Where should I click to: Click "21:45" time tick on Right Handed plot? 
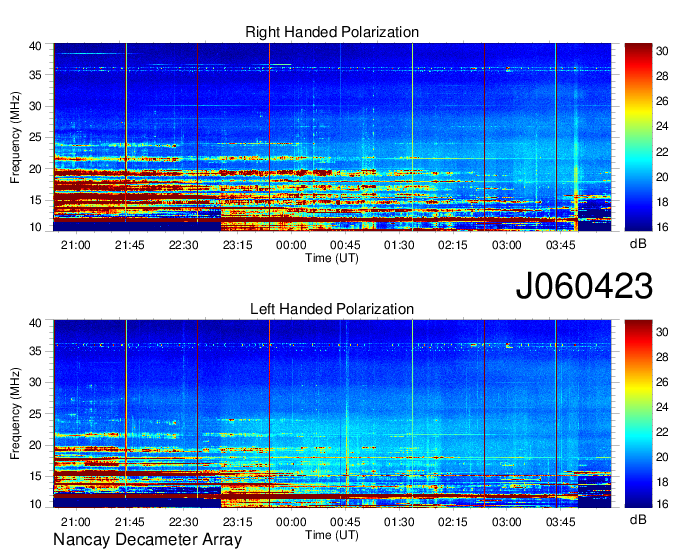coord(129,245)
